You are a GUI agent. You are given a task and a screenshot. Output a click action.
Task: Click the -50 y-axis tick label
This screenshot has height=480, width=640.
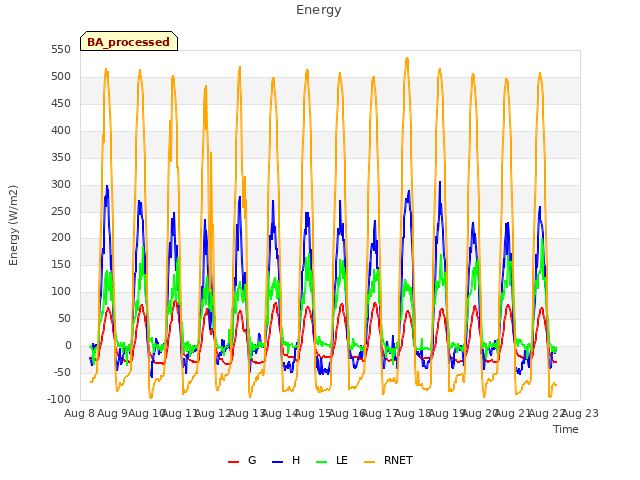click(61, 372)
